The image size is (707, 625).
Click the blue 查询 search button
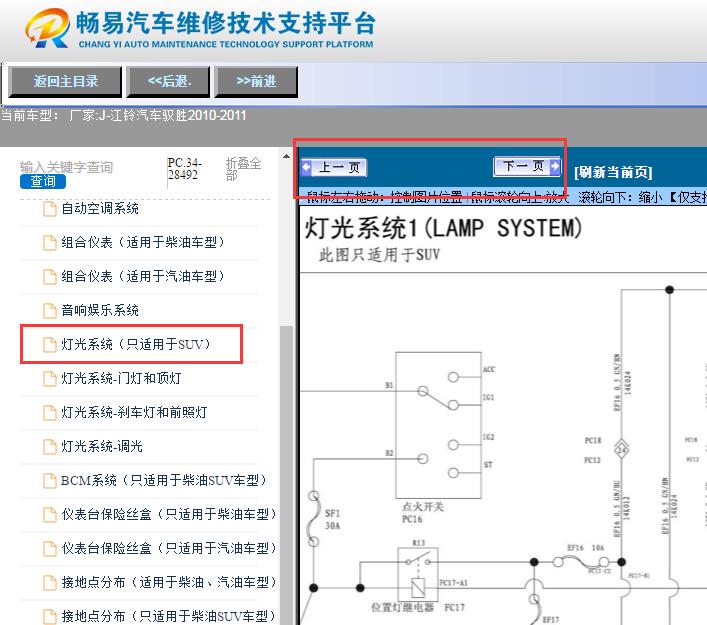pyautogui.click(x=43, y=181)
